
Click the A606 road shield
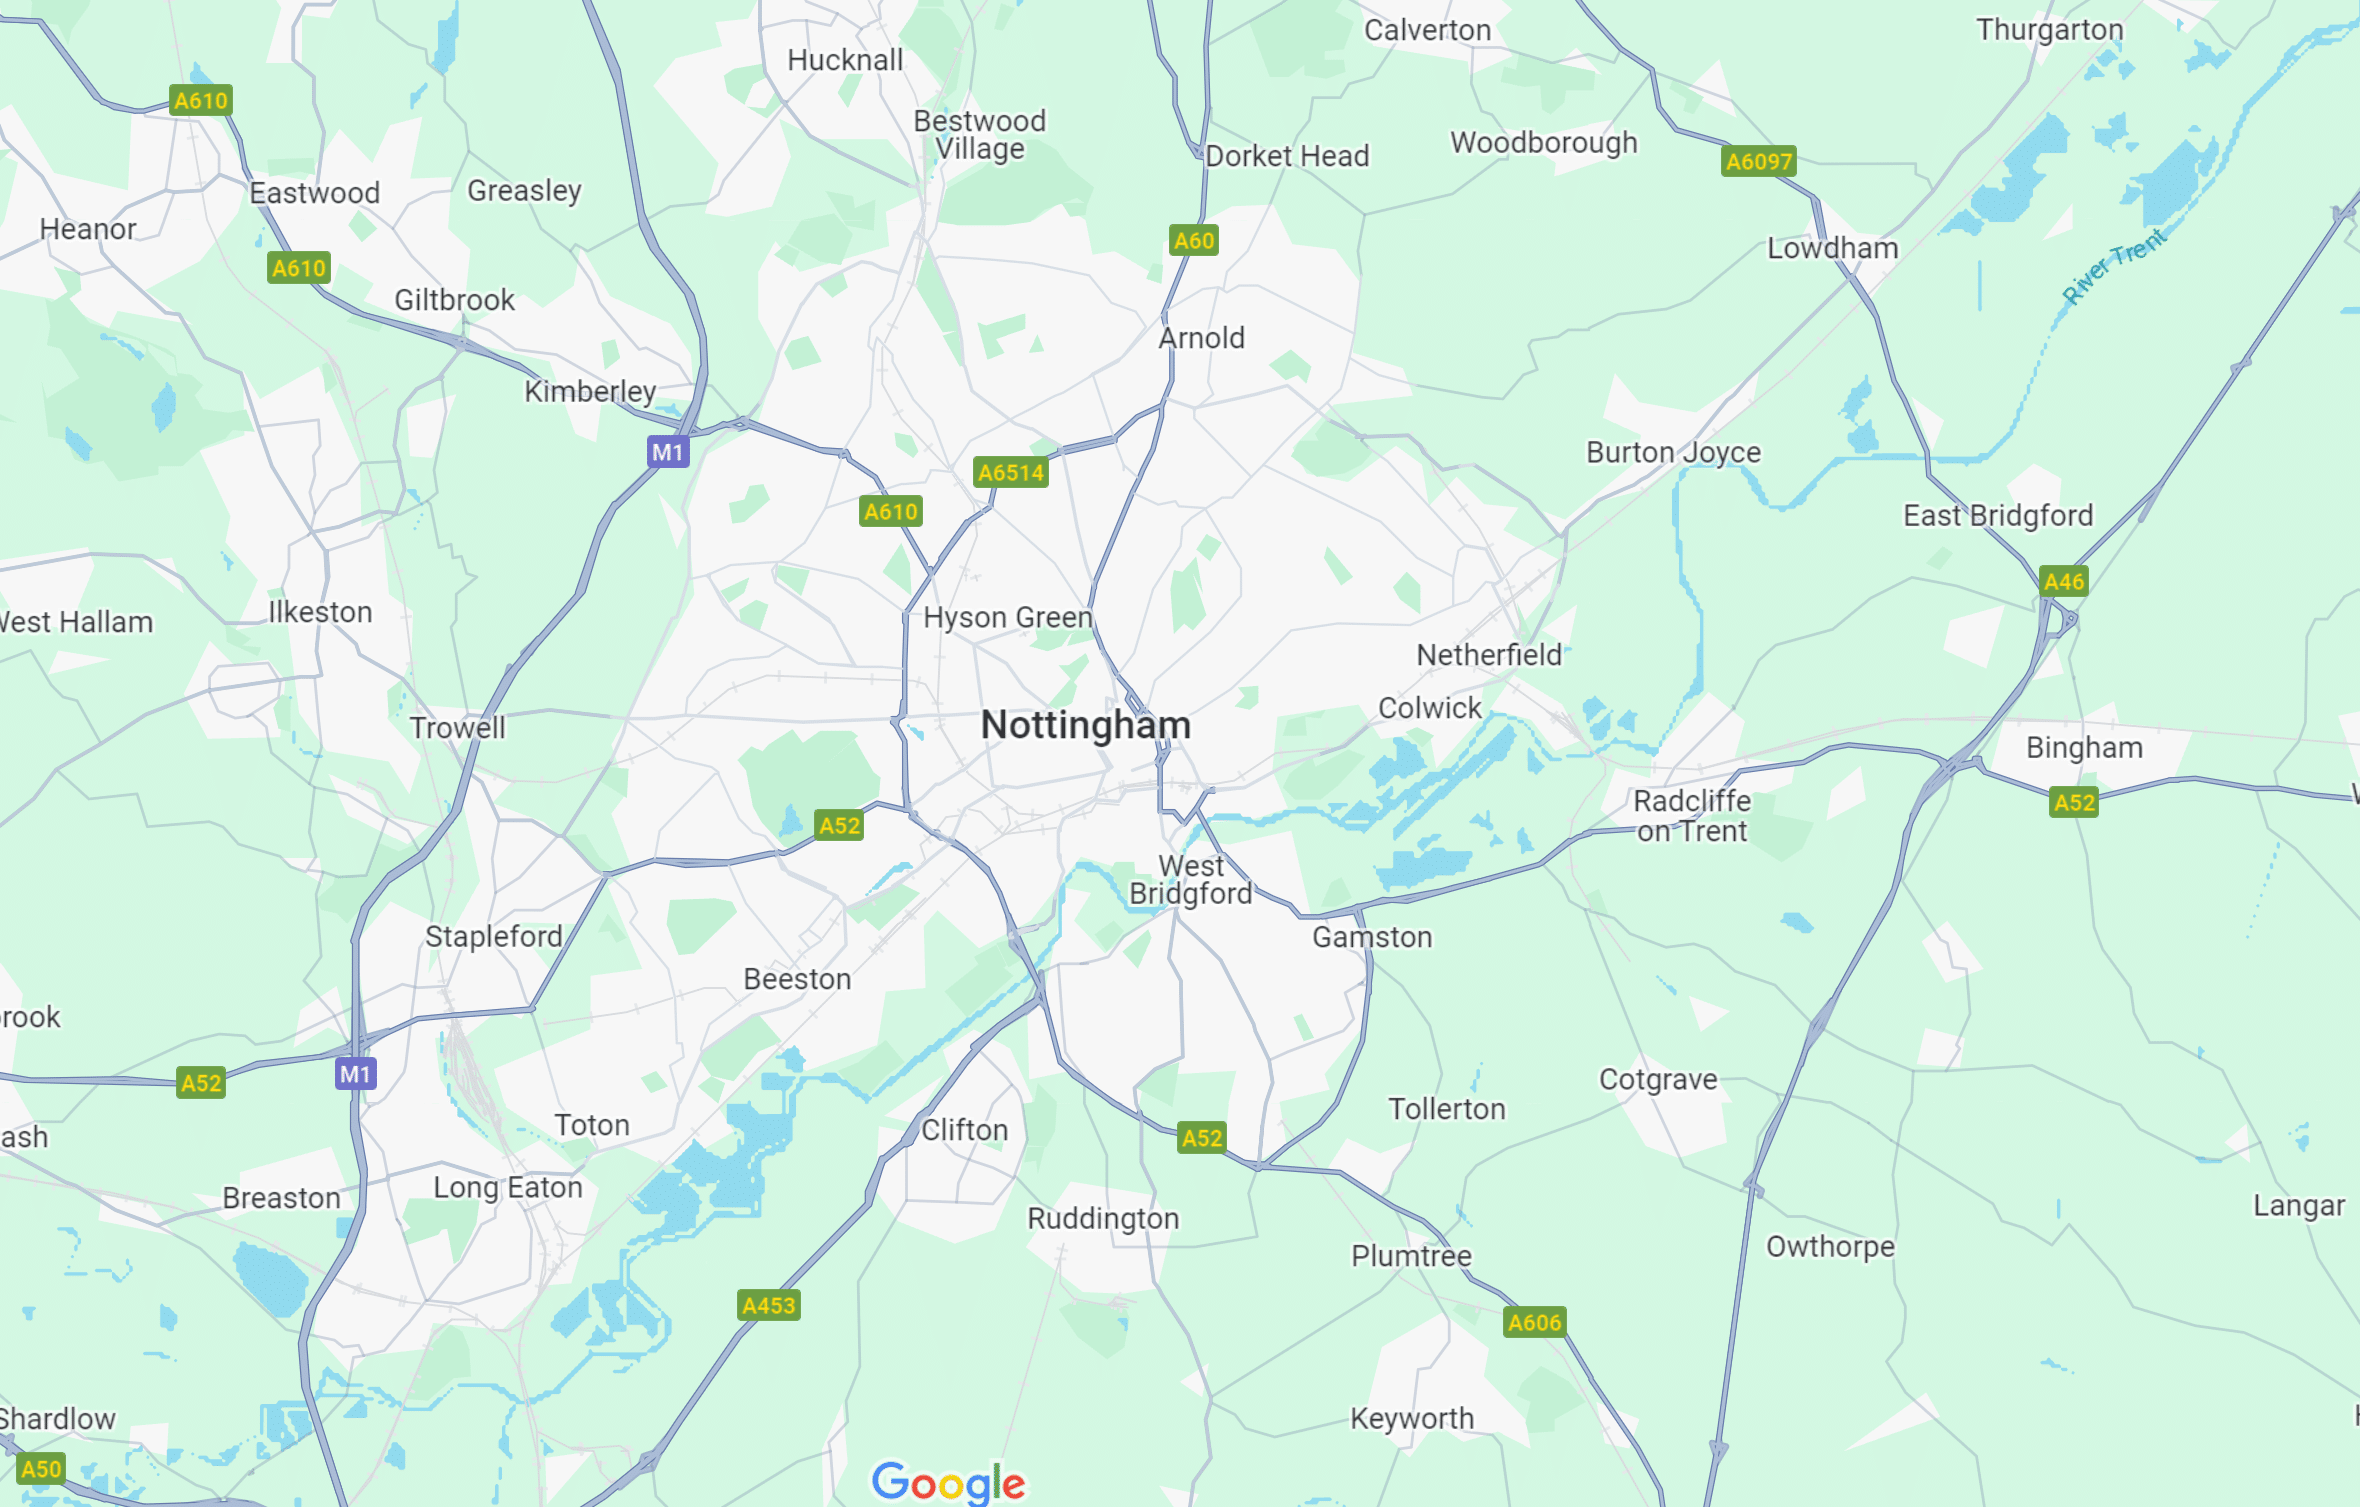point(1535,1322)
